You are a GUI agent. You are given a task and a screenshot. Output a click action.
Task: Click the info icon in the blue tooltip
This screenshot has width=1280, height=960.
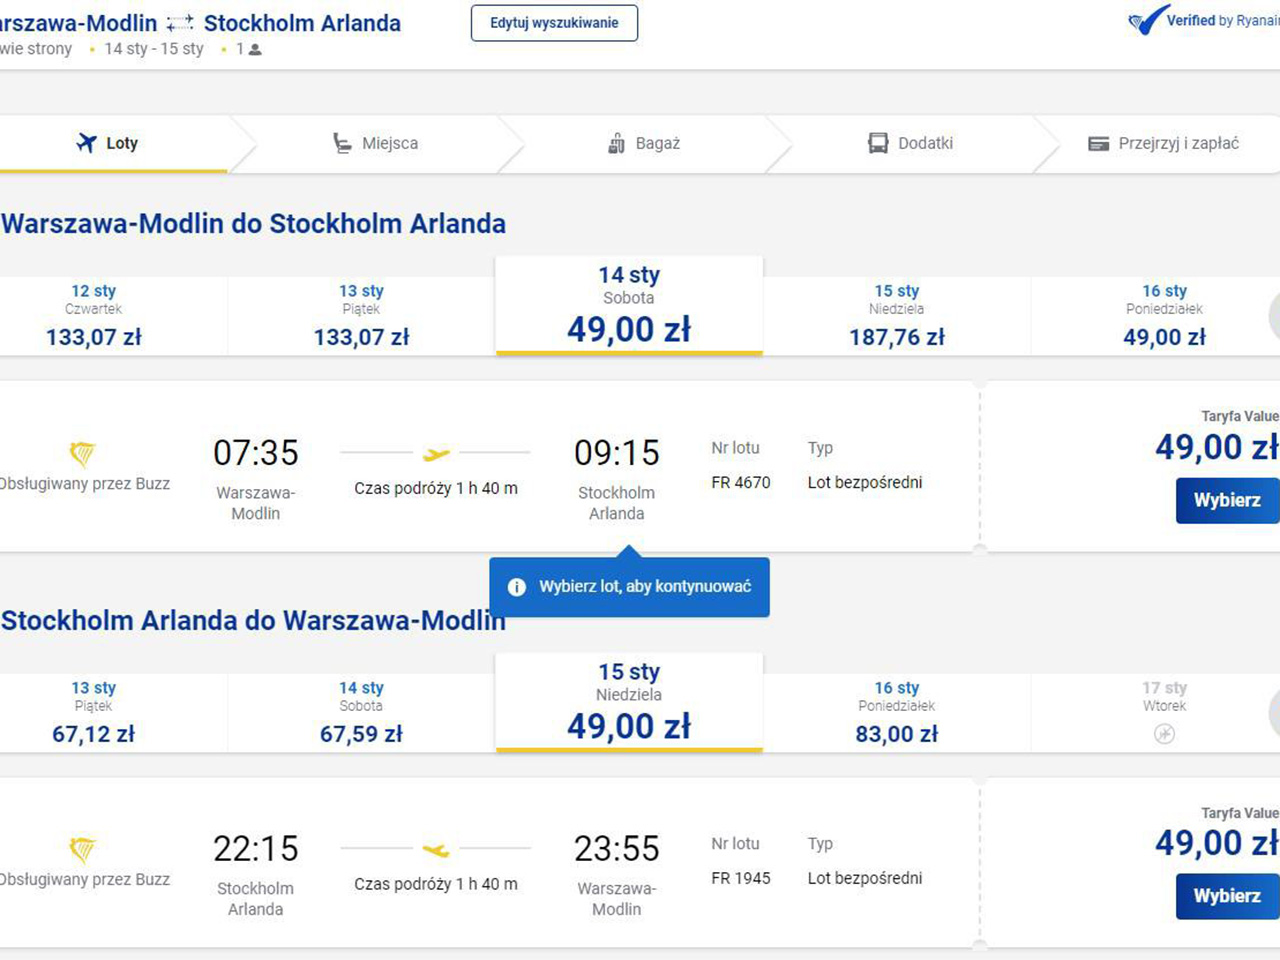tap(516, 587)
